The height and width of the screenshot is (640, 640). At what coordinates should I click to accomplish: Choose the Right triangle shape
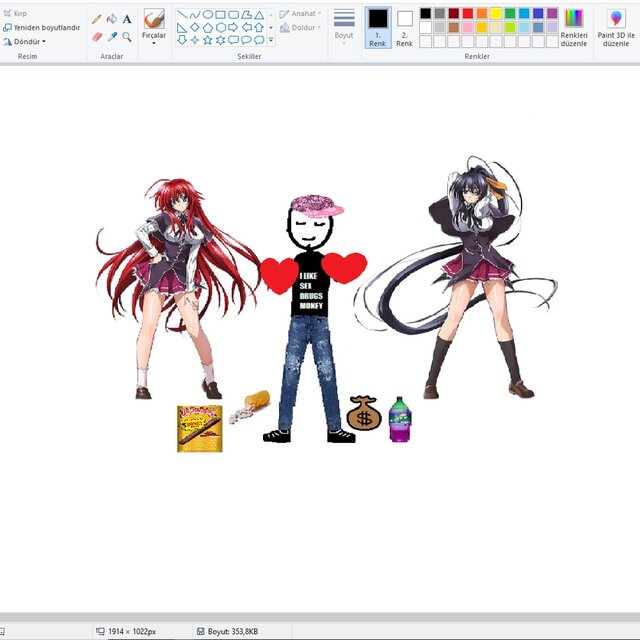pyautogui.click(x=182, y=28)
